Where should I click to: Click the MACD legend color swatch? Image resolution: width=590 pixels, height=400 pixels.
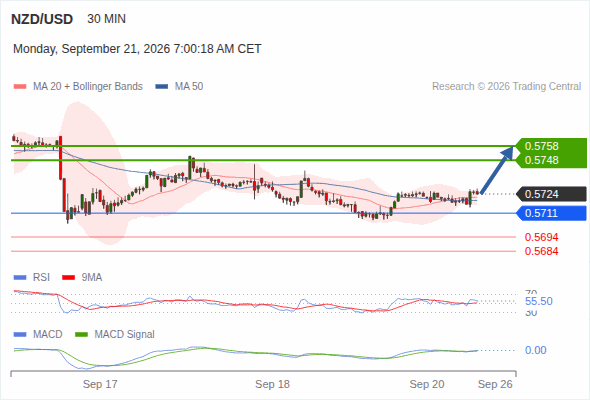[20, 335]
